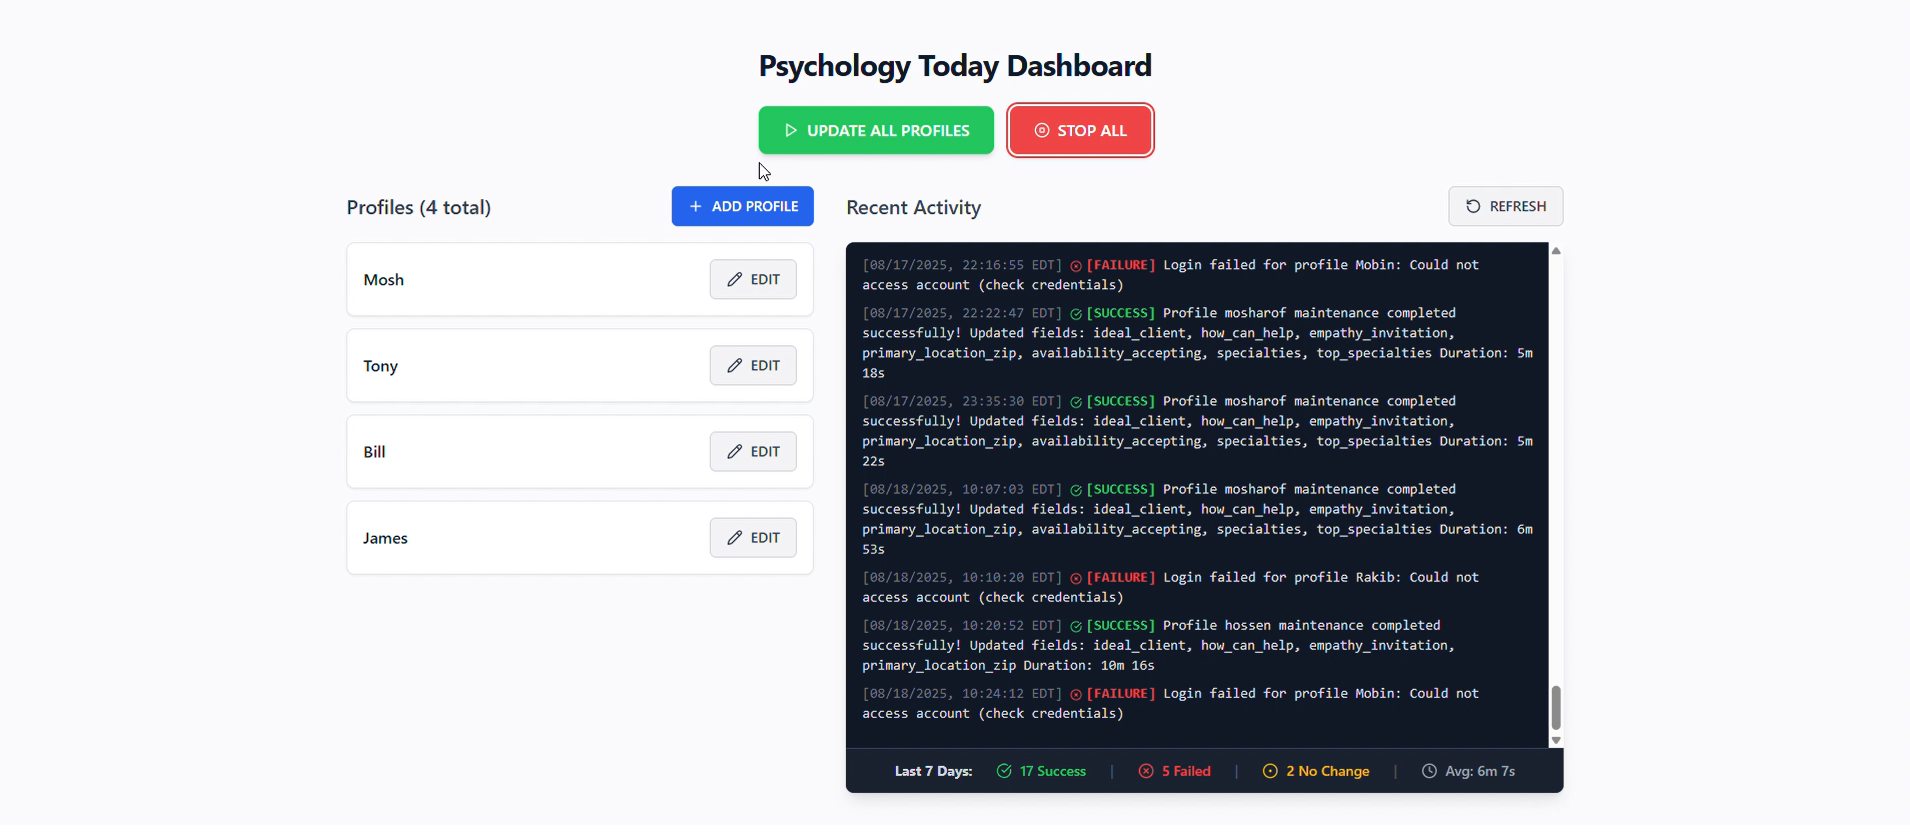The image size is (1910, 839).
Task: Click the 2 No Change stat text
Action: coord(1328,771)
